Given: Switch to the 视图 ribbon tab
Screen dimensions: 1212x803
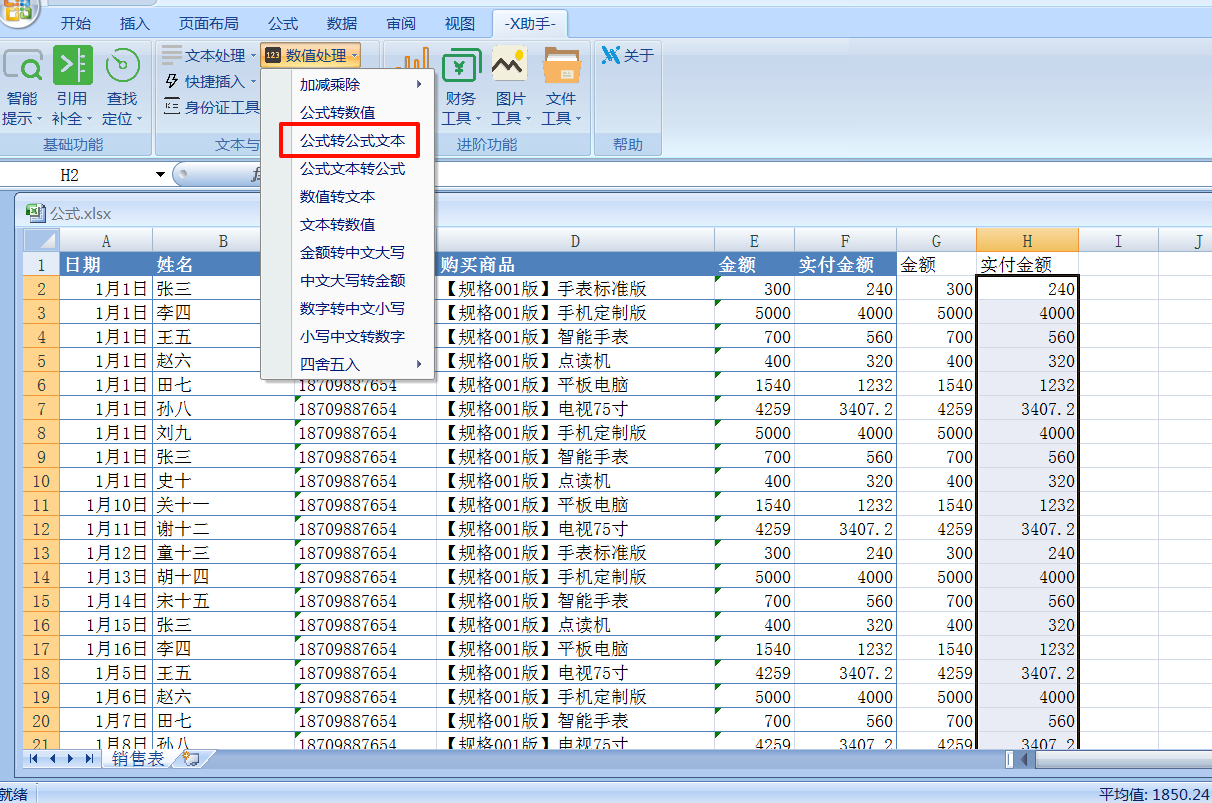Looking at the screenshot, I should click(460, 24).
